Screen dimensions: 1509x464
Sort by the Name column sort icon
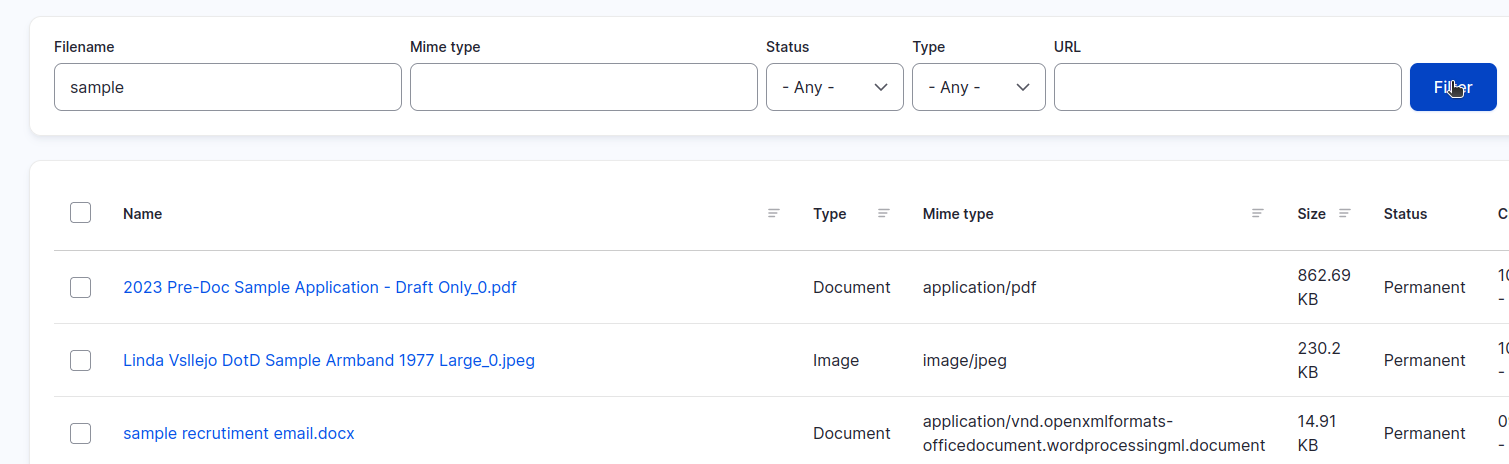(773, 213)
